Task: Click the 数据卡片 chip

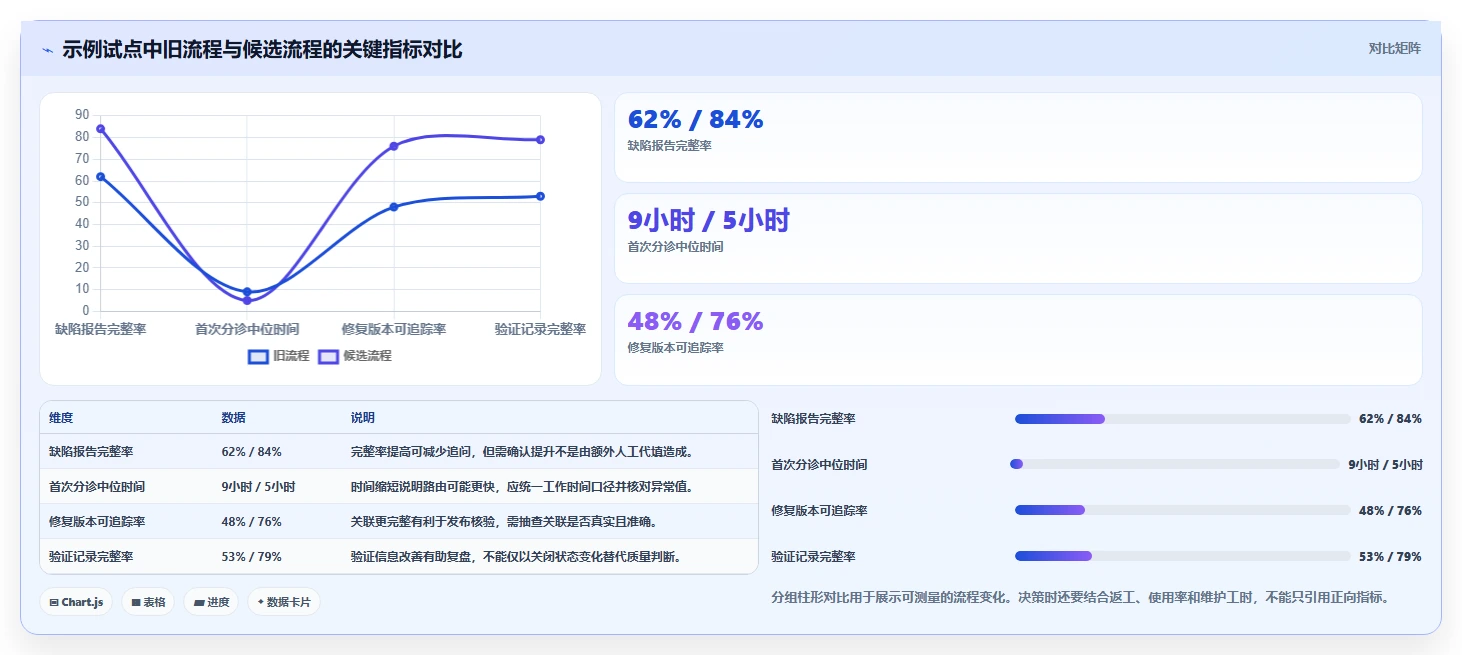Action: [x=284, y=602]
